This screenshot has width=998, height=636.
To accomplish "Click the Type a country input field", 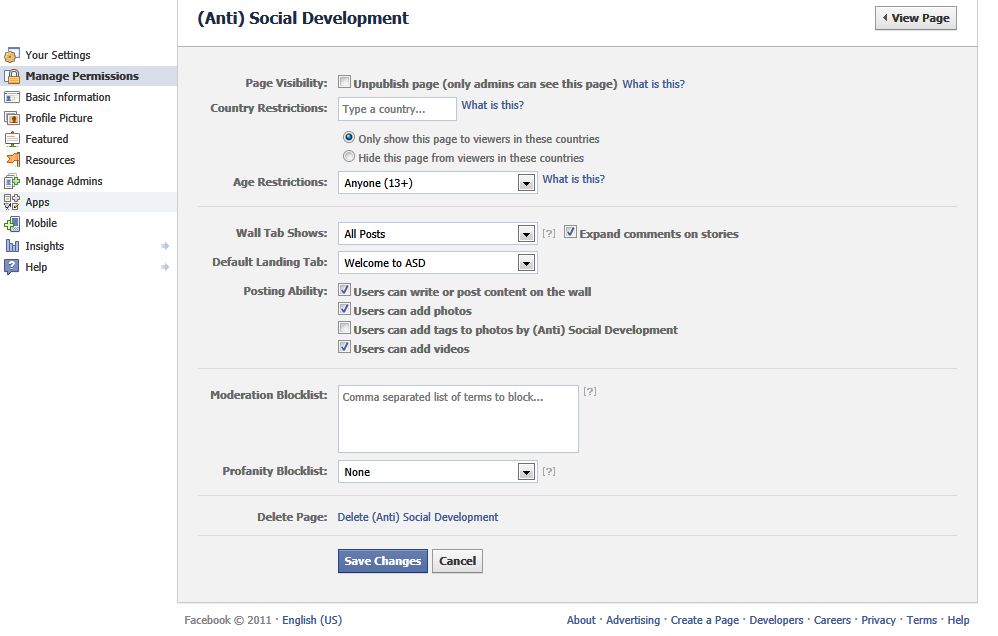I will 397,109.
